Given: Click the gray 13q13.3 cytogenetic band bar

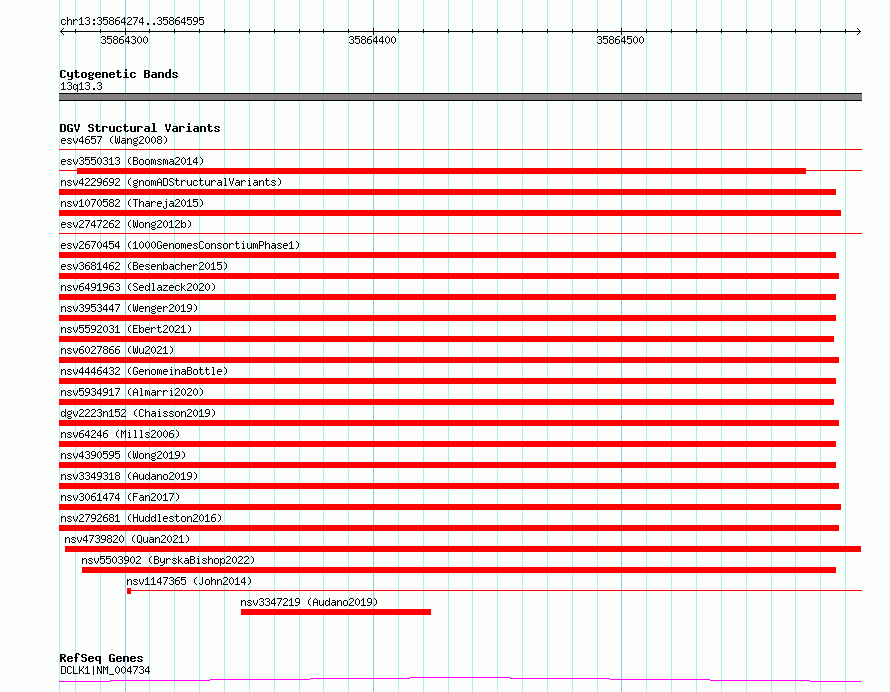Looking at the screenshot, I should [460, 97].
